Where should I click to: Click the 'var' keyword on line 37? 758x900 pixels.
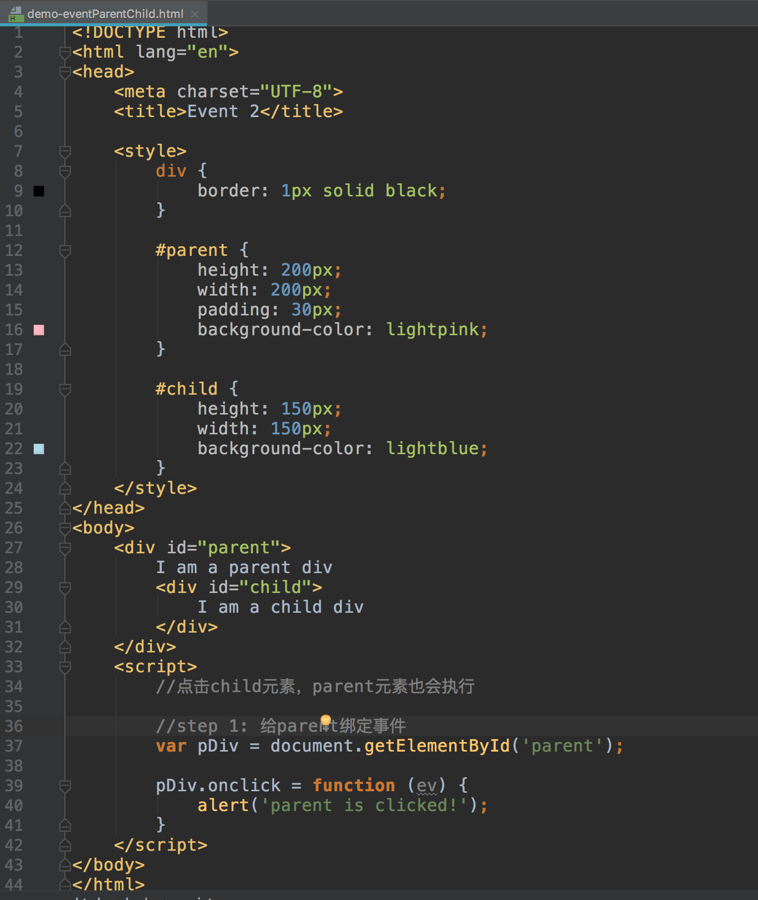[x=171, y=746]
